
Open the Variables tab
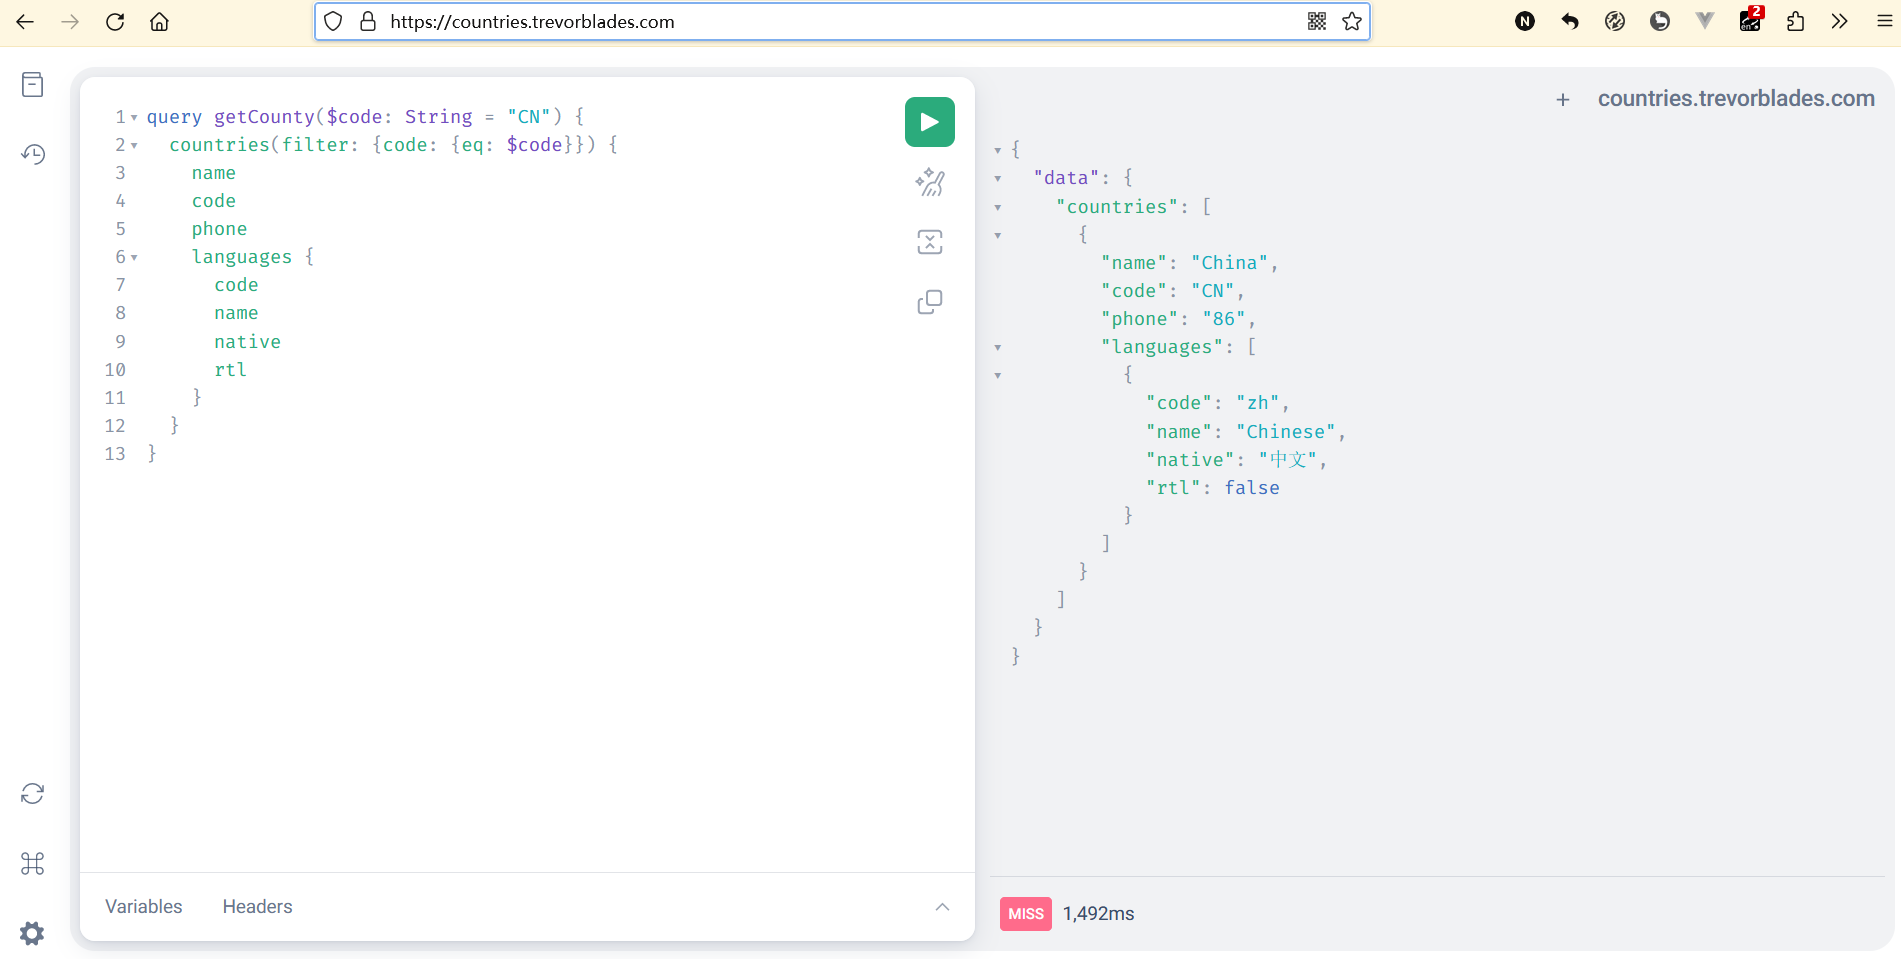[144, 907]
